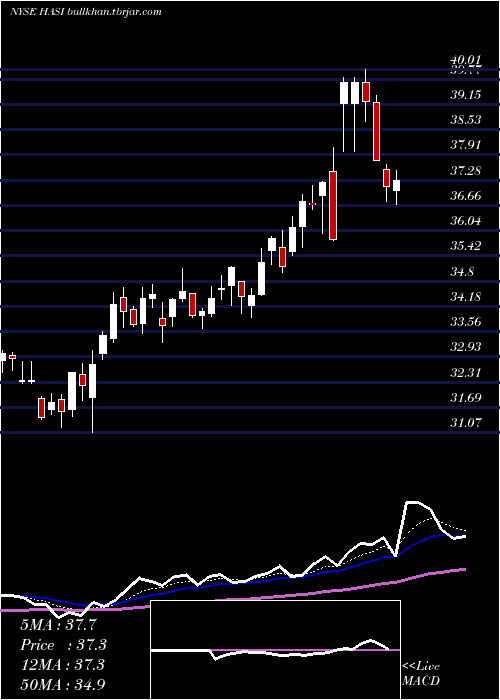Click the 37.91 price axis label
This screenshot has width=500, height=700.
coord(465,145)
